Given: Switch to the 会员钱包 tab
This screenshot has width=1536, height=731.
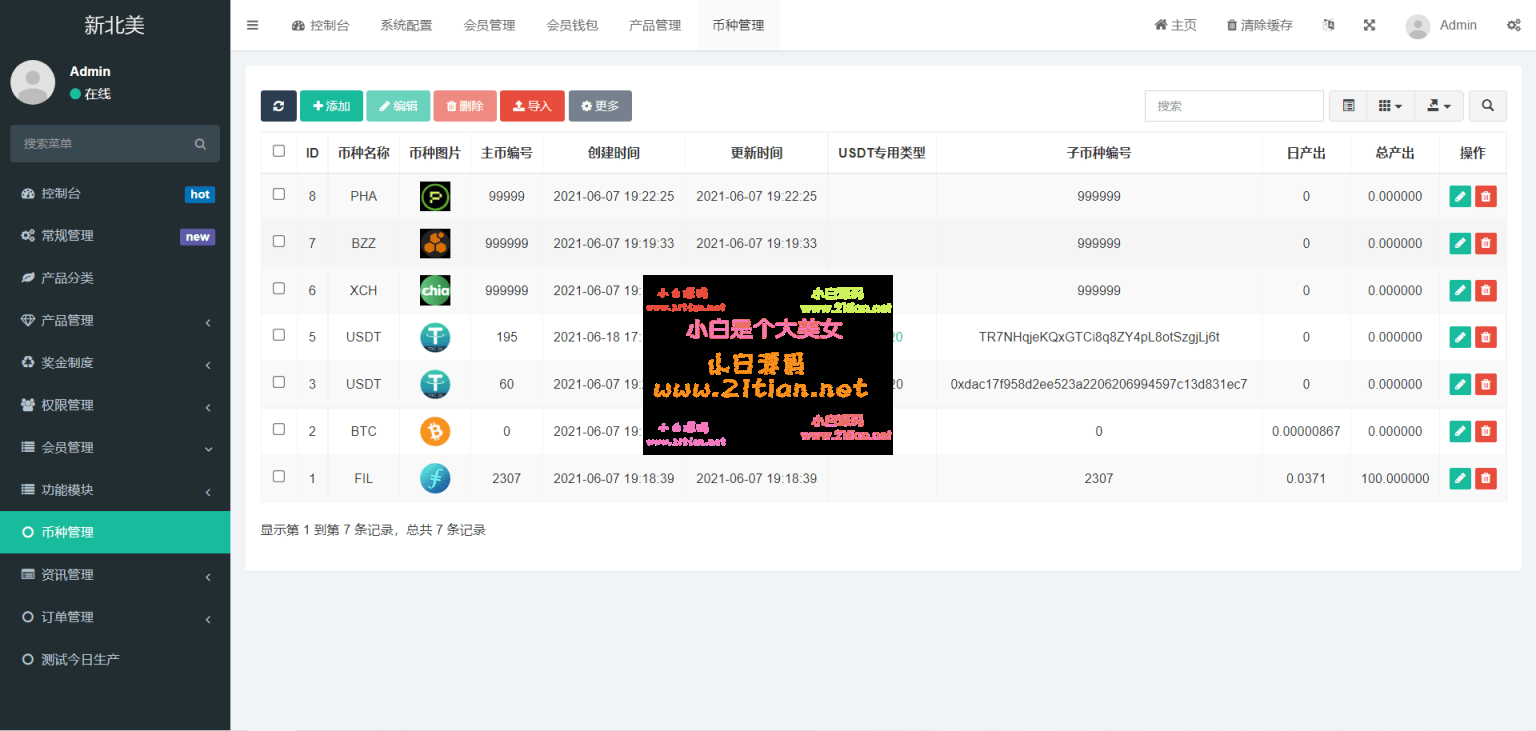Looking at the screenshot, I should (x=572, y=25).
